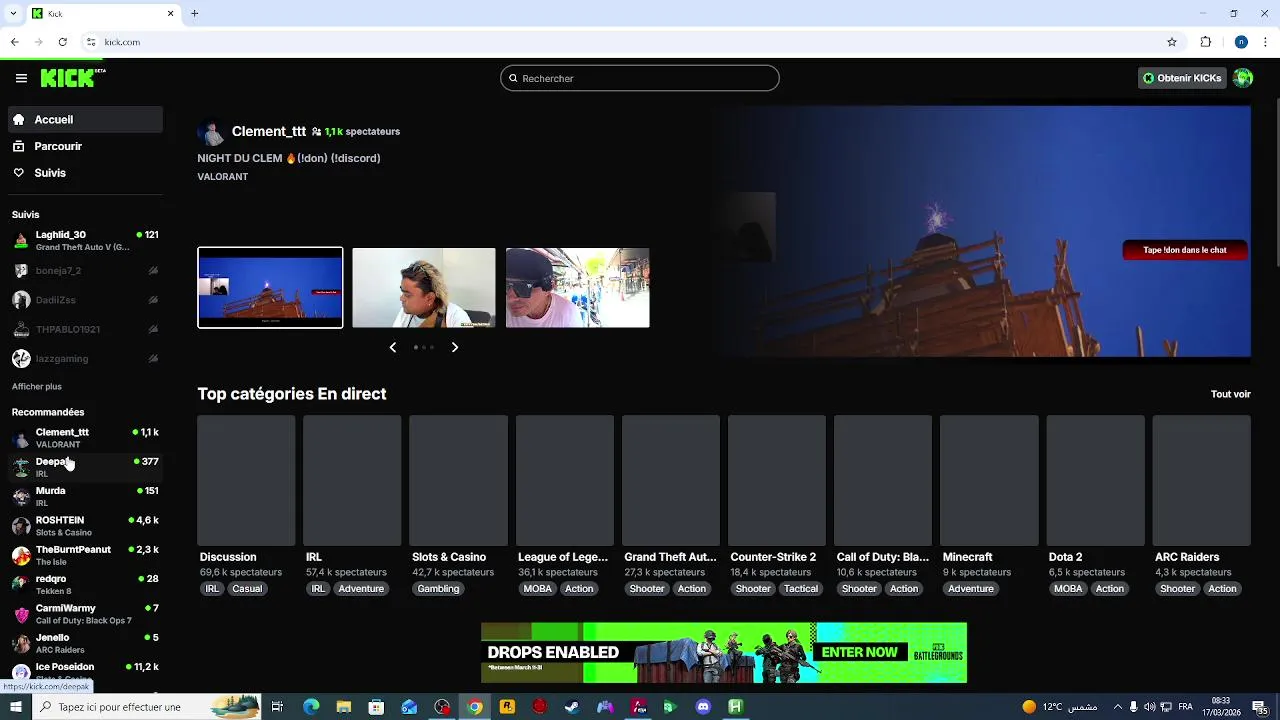The image size is (1280, 720).
Task: Select third featured stream thumbnail with cap
Action: coord(578,288)
